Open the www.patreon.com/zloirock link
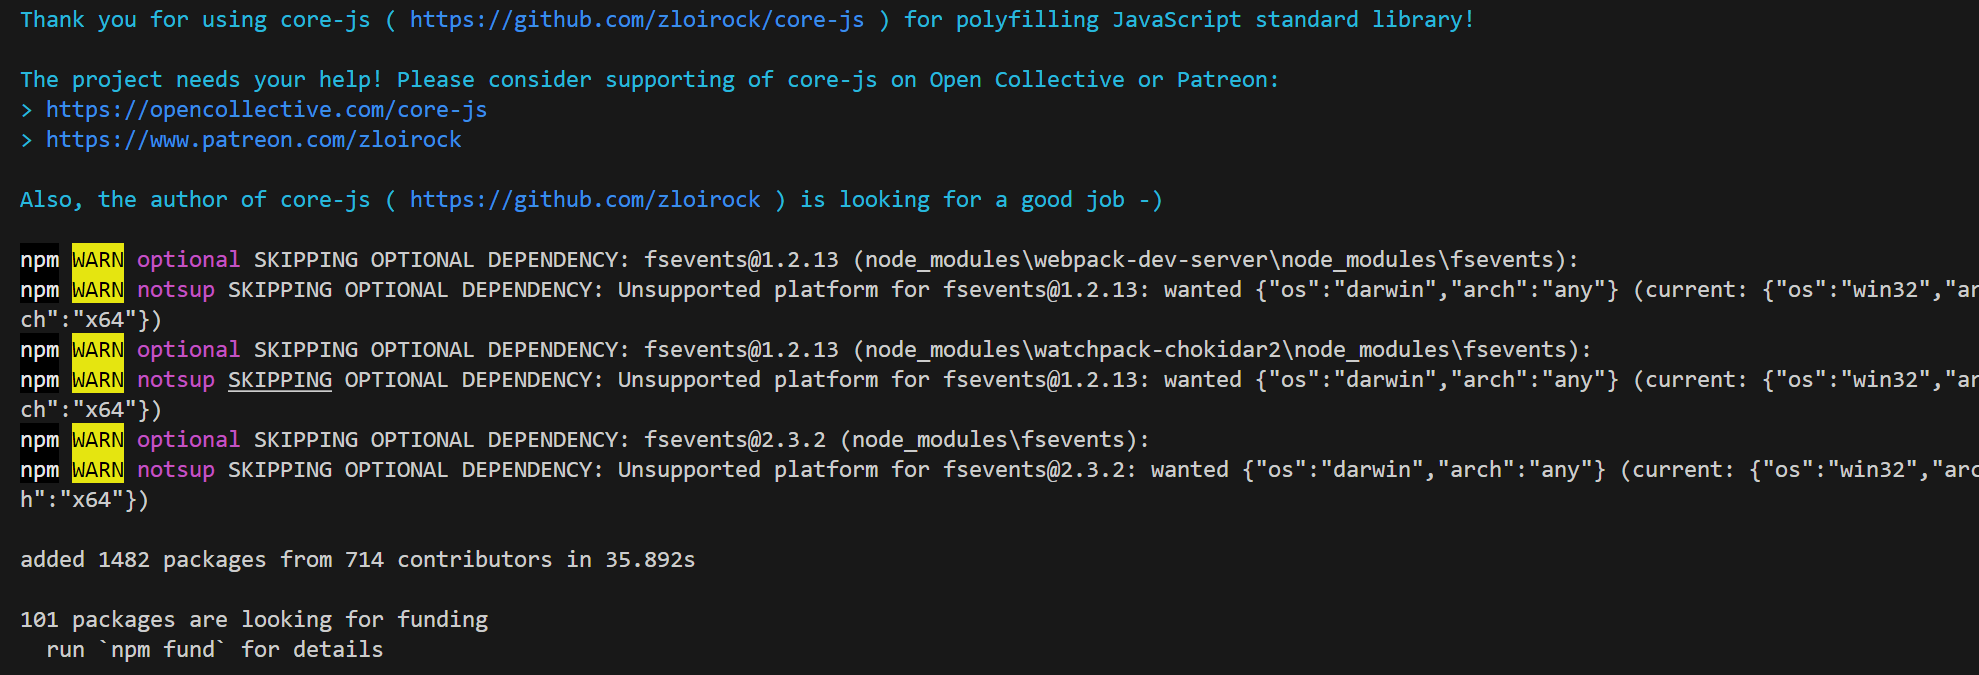The image size is (1979, 675). pos(253,140)
